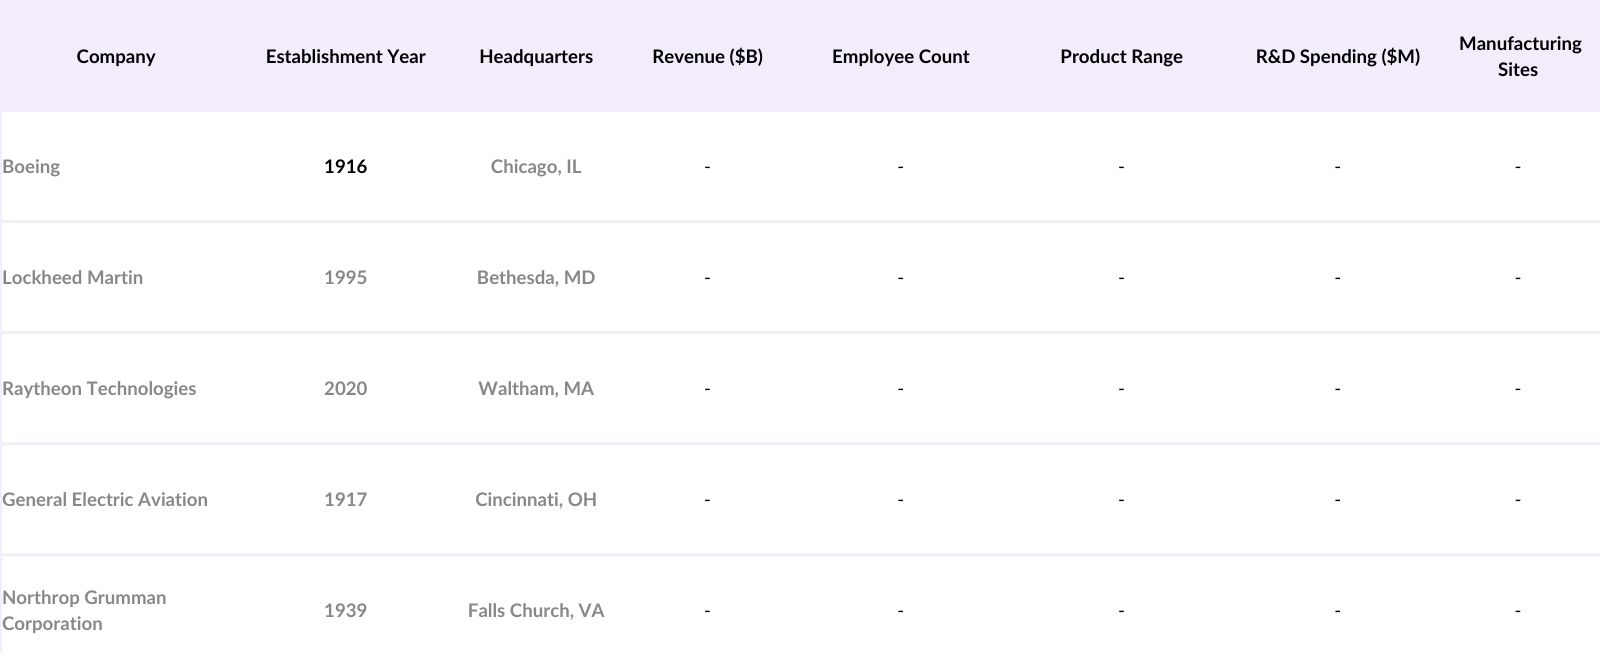
Task: Select the 2020 establishment year cell
Action: 345,389
